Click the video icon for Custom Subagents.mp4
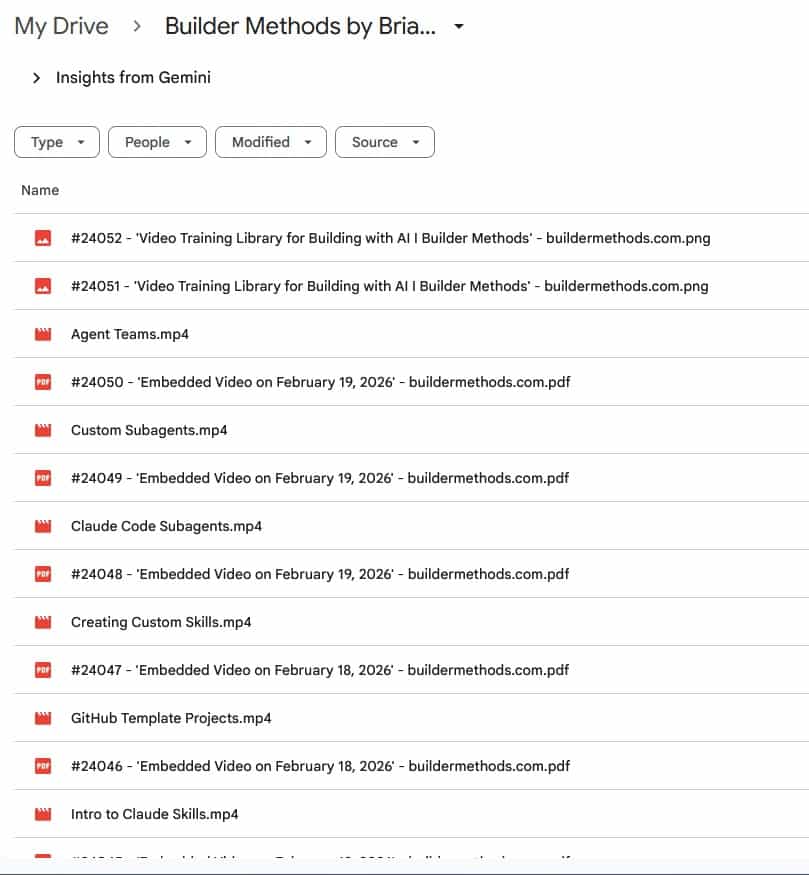The width and height of the screenshot is (809, 875). (43, 430)
